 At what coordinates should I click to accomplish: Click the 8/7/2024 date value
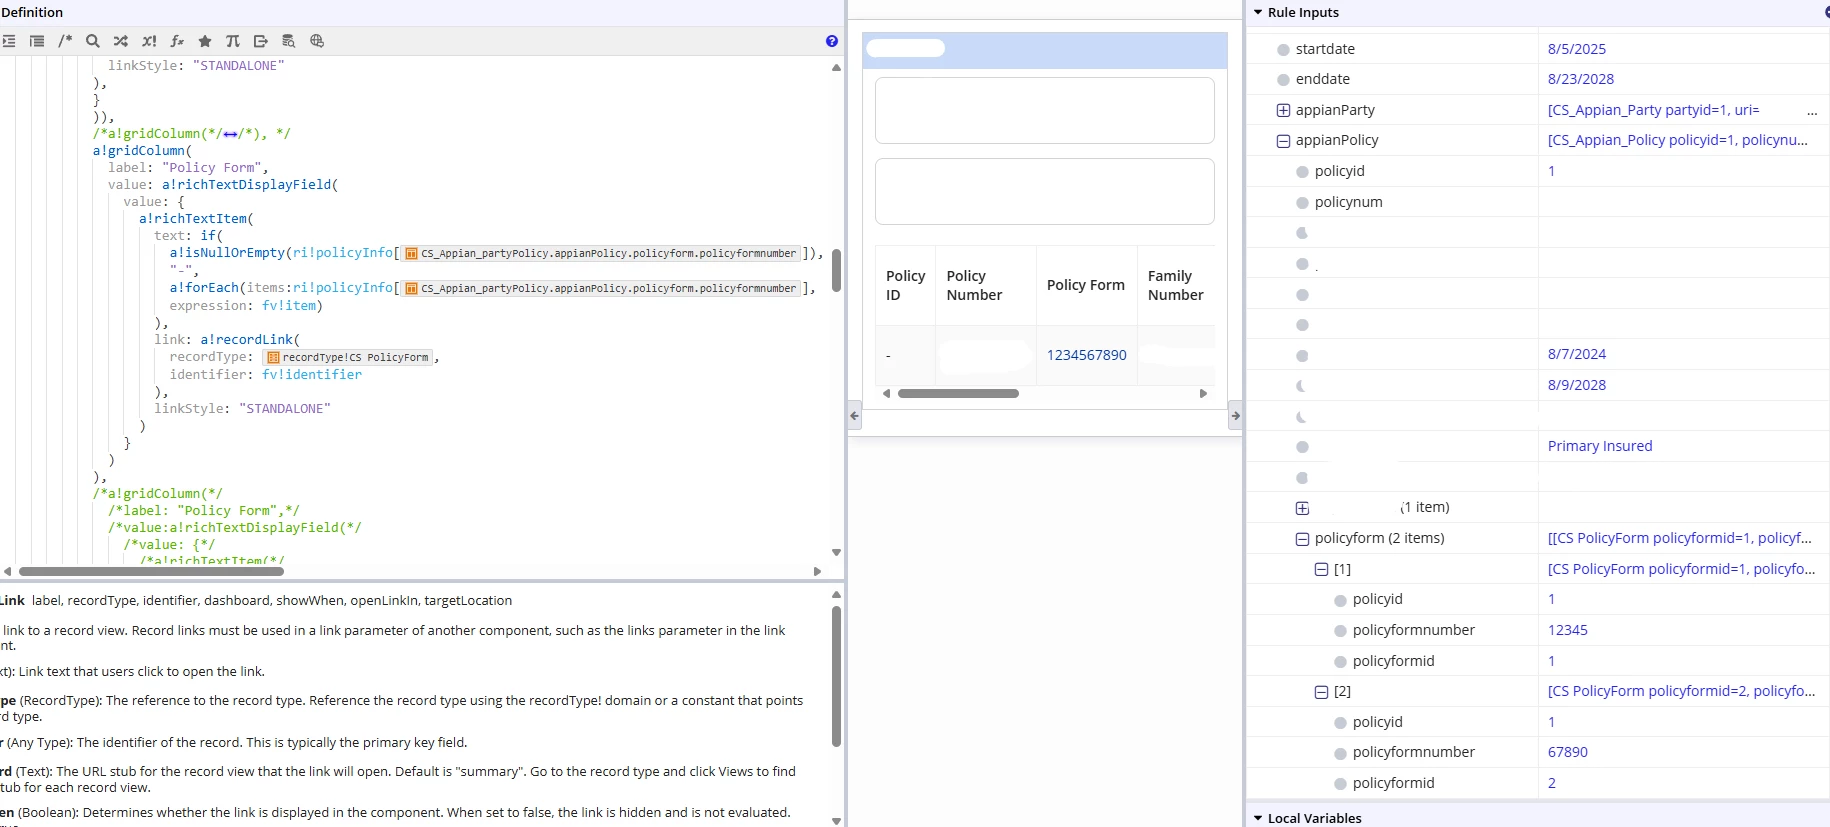tap(1577, 354)
